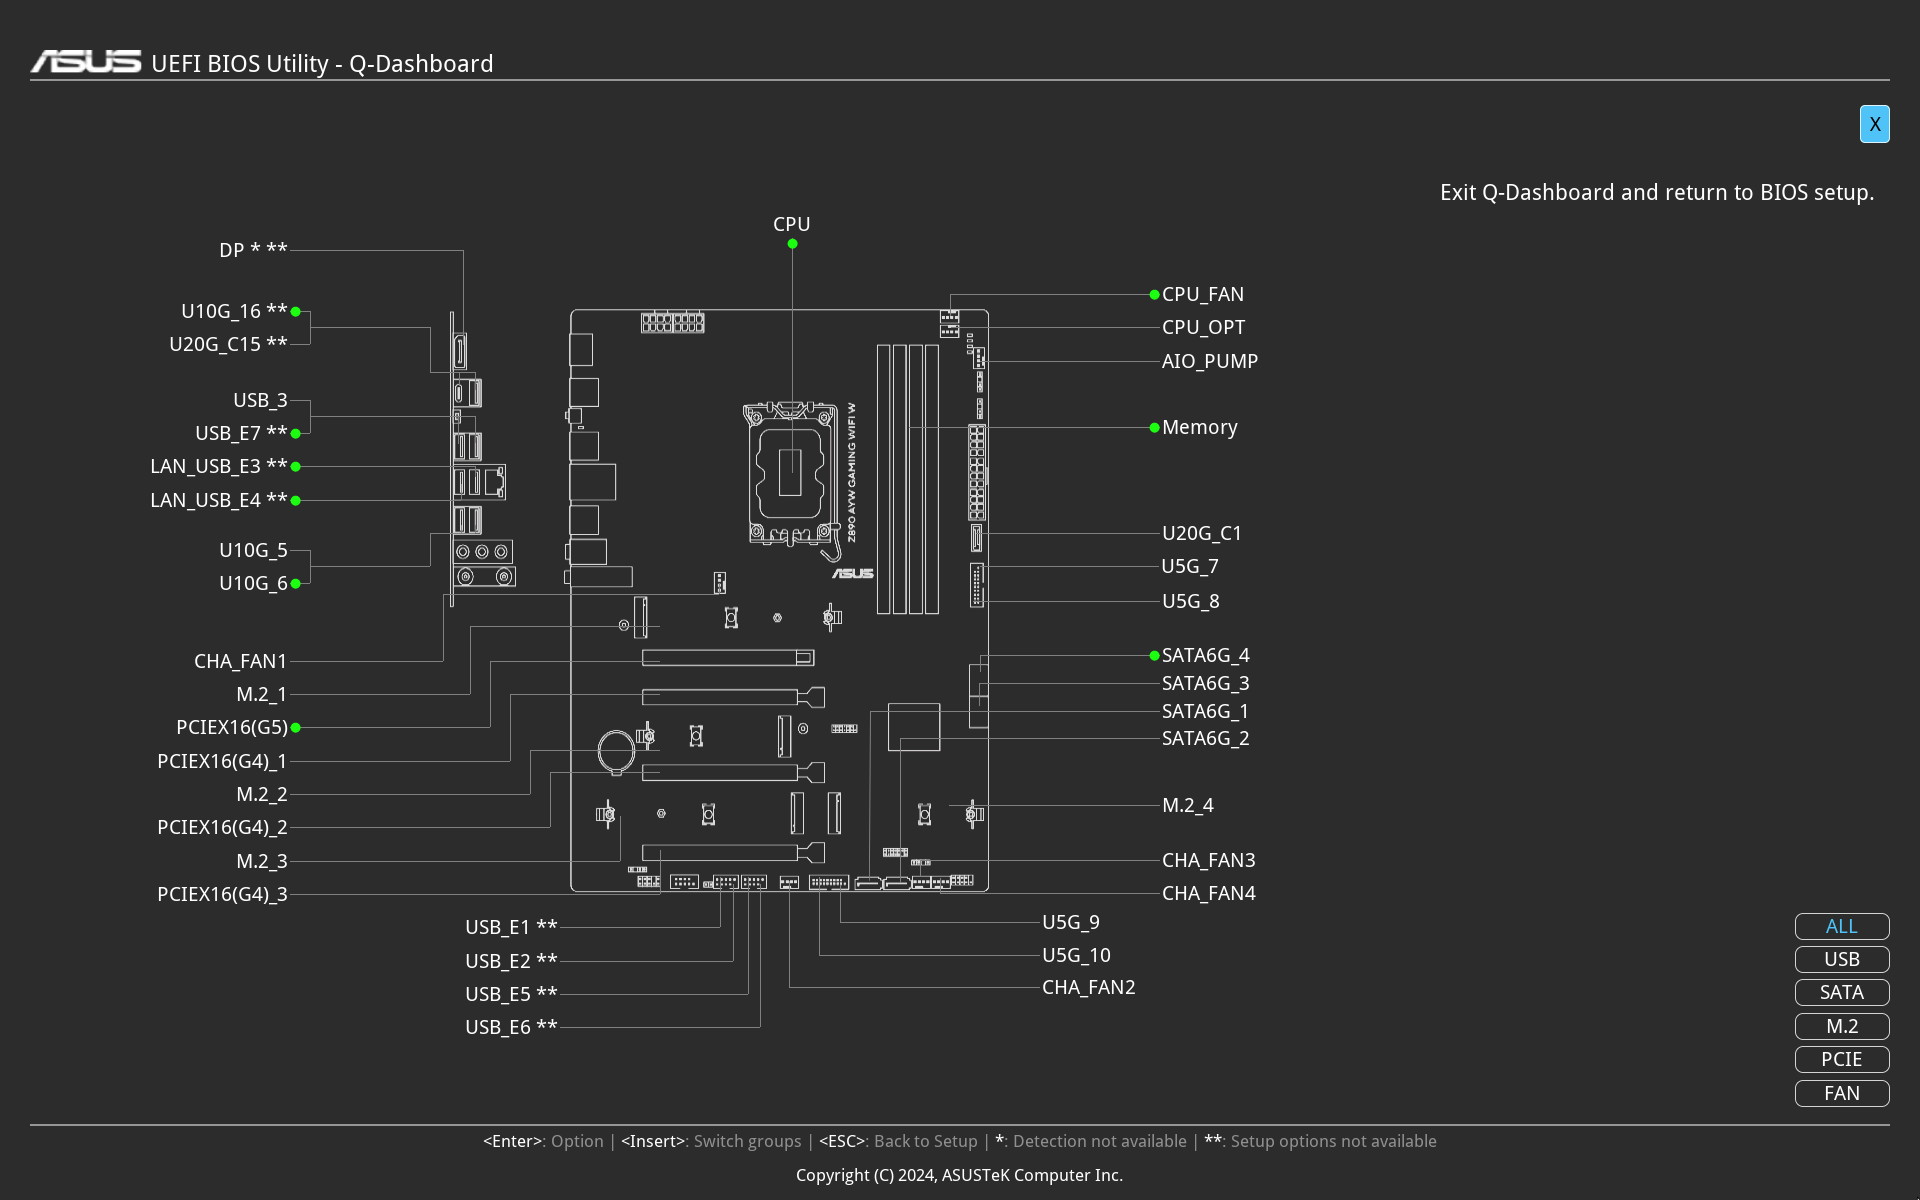Select the CHA_FAN3 header label

[1208, 860]
